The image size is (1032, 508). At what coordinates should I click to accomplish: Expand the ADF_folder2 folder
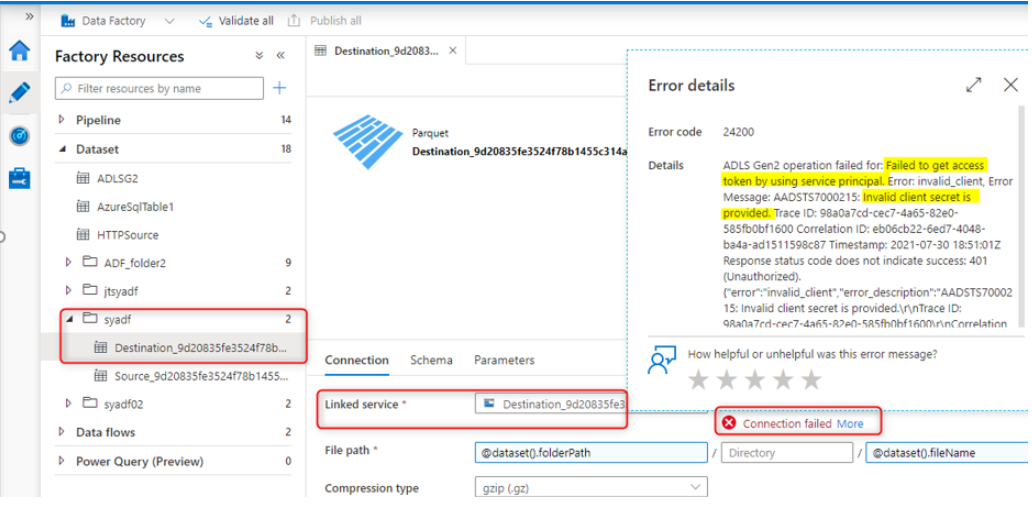coord(68,263)
